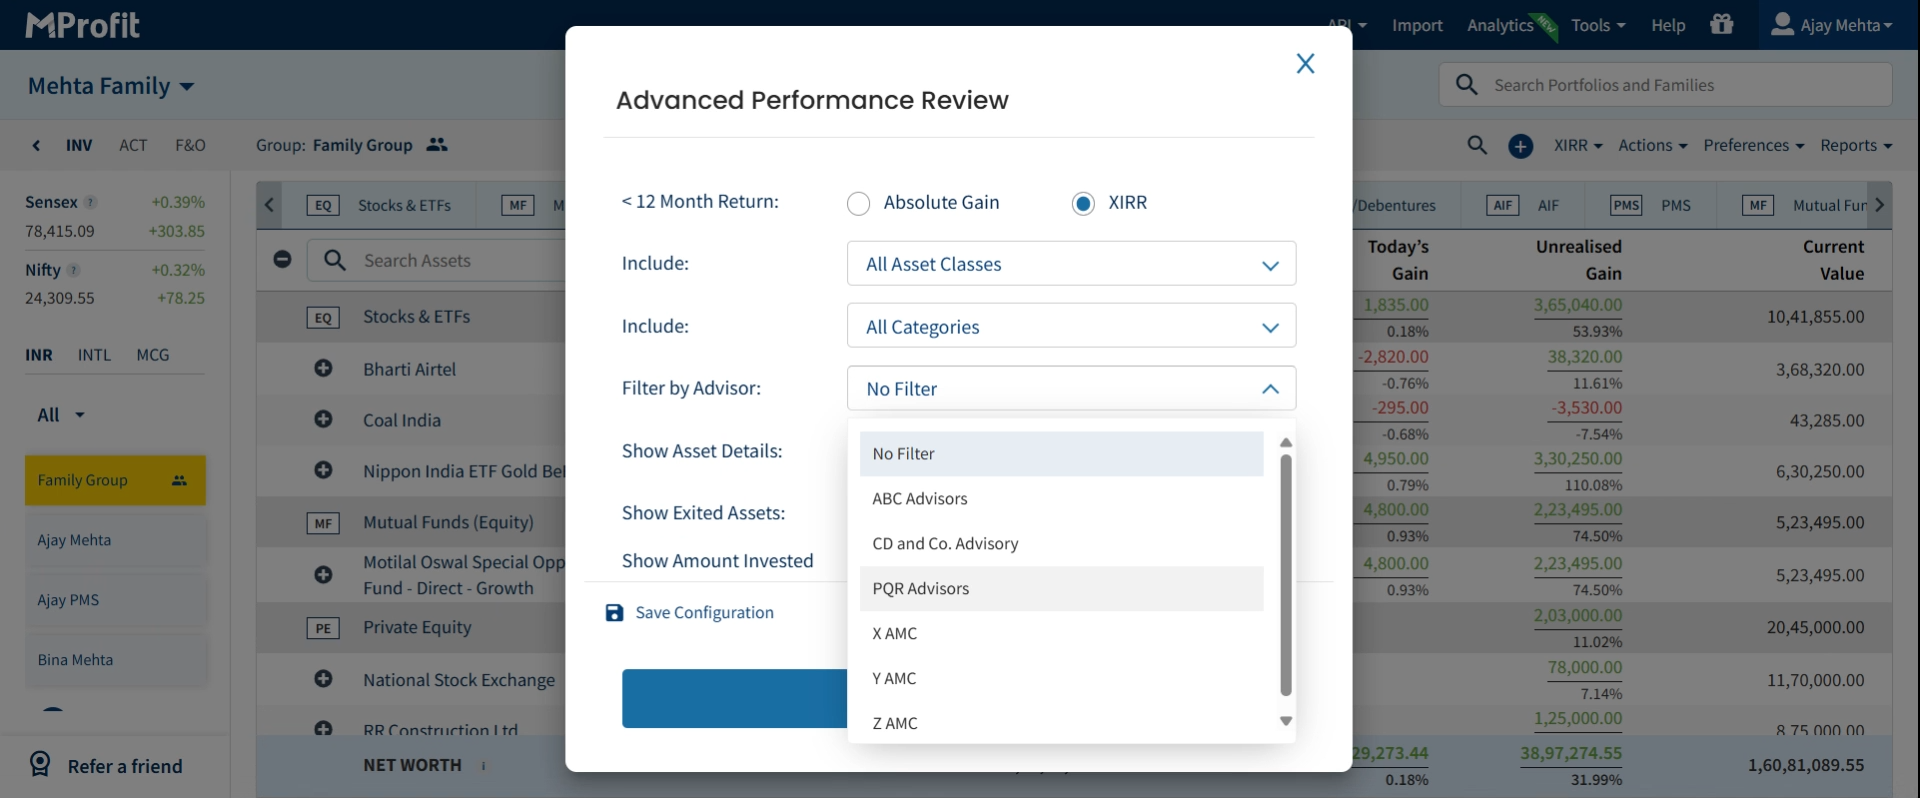Close the Advanced Performance Review dialog
Image resolution: width=1920 pixels, height=798 pixels.
(x=1305, y=64)
